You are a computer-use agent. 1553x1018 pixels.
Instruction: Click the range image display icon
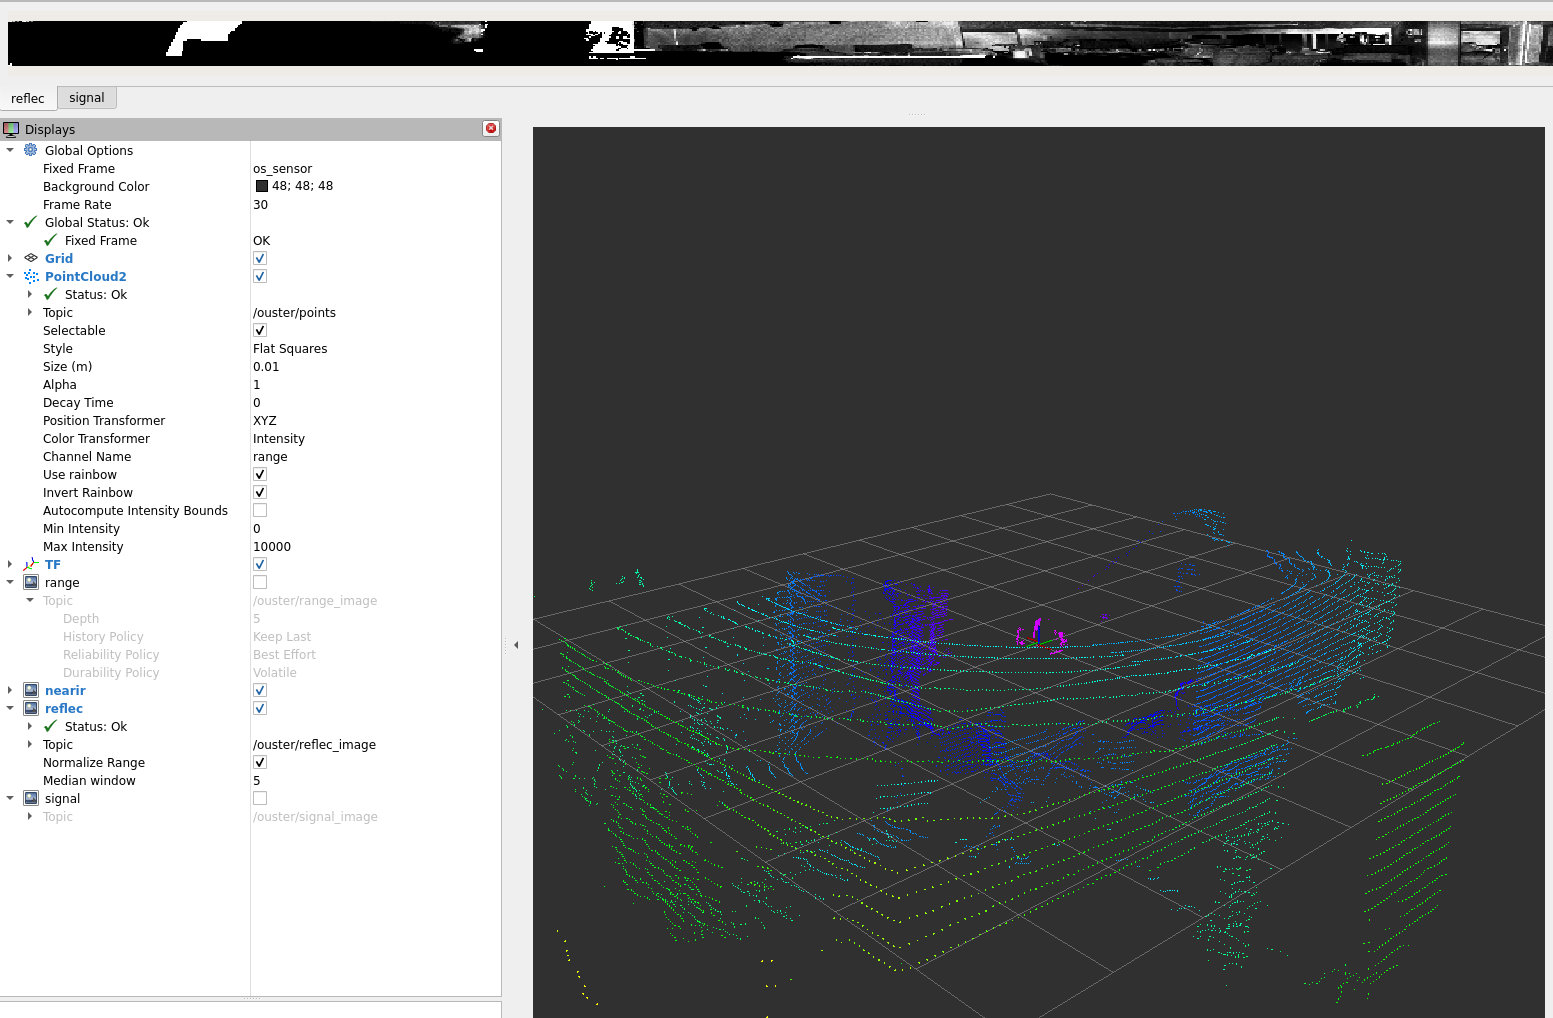coord(31,582)
